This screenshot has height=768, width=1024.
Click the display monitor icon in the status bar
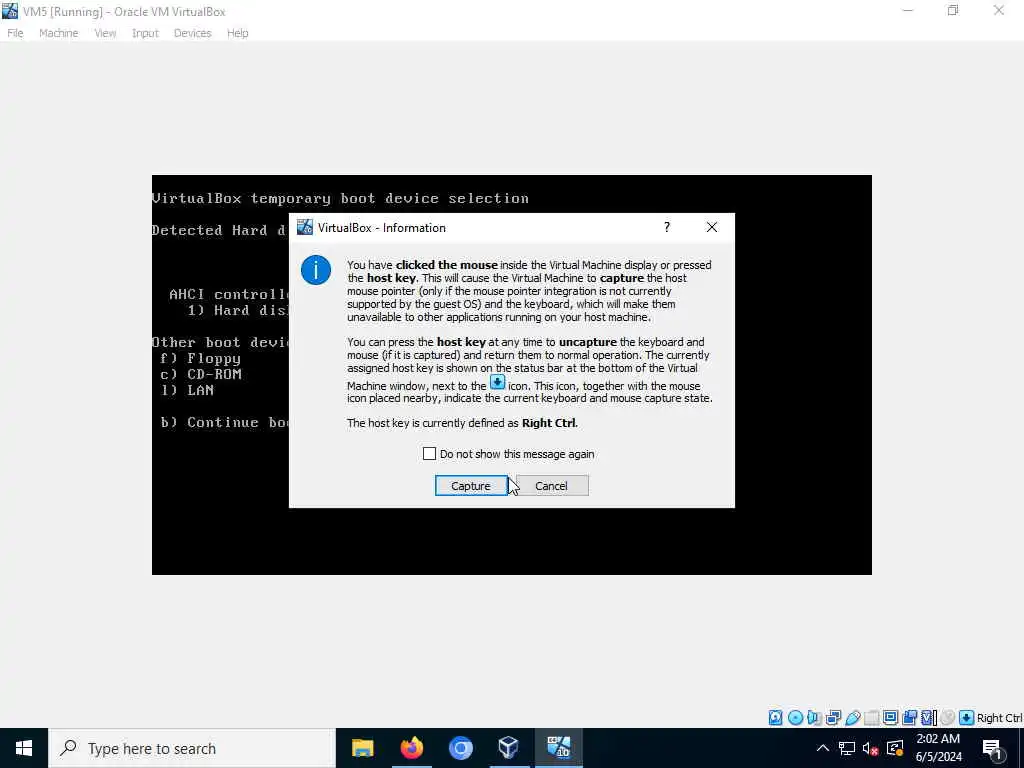pyautogui.click(x=890, y=717)
